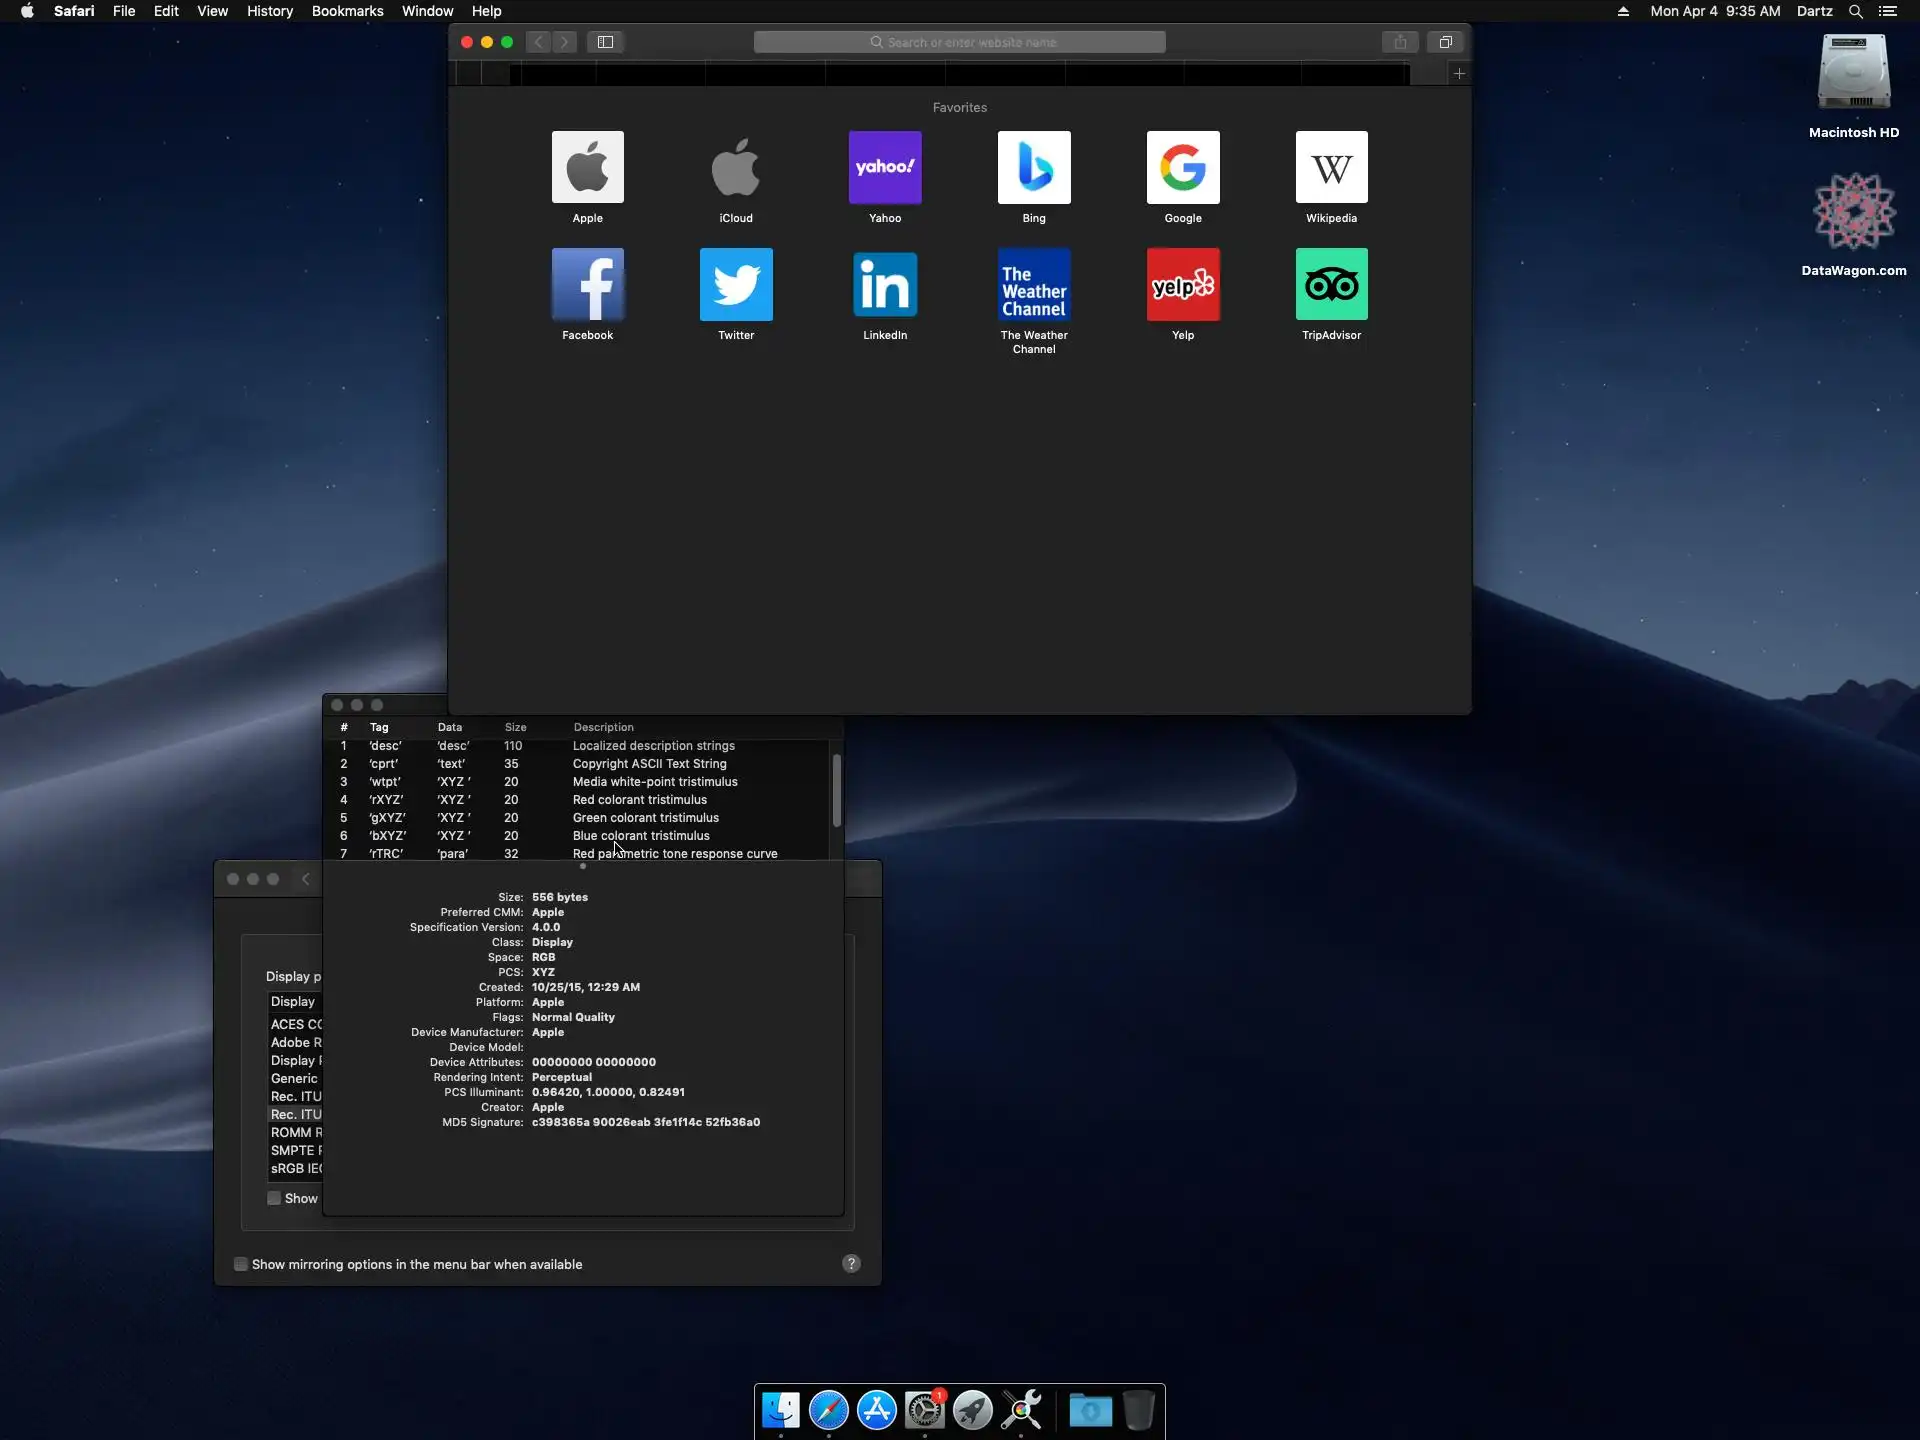Enable Show mirroring options checkbox
This screenshot has height=1440, width=1920.
pyautogui.click(x=241, y=1264)
